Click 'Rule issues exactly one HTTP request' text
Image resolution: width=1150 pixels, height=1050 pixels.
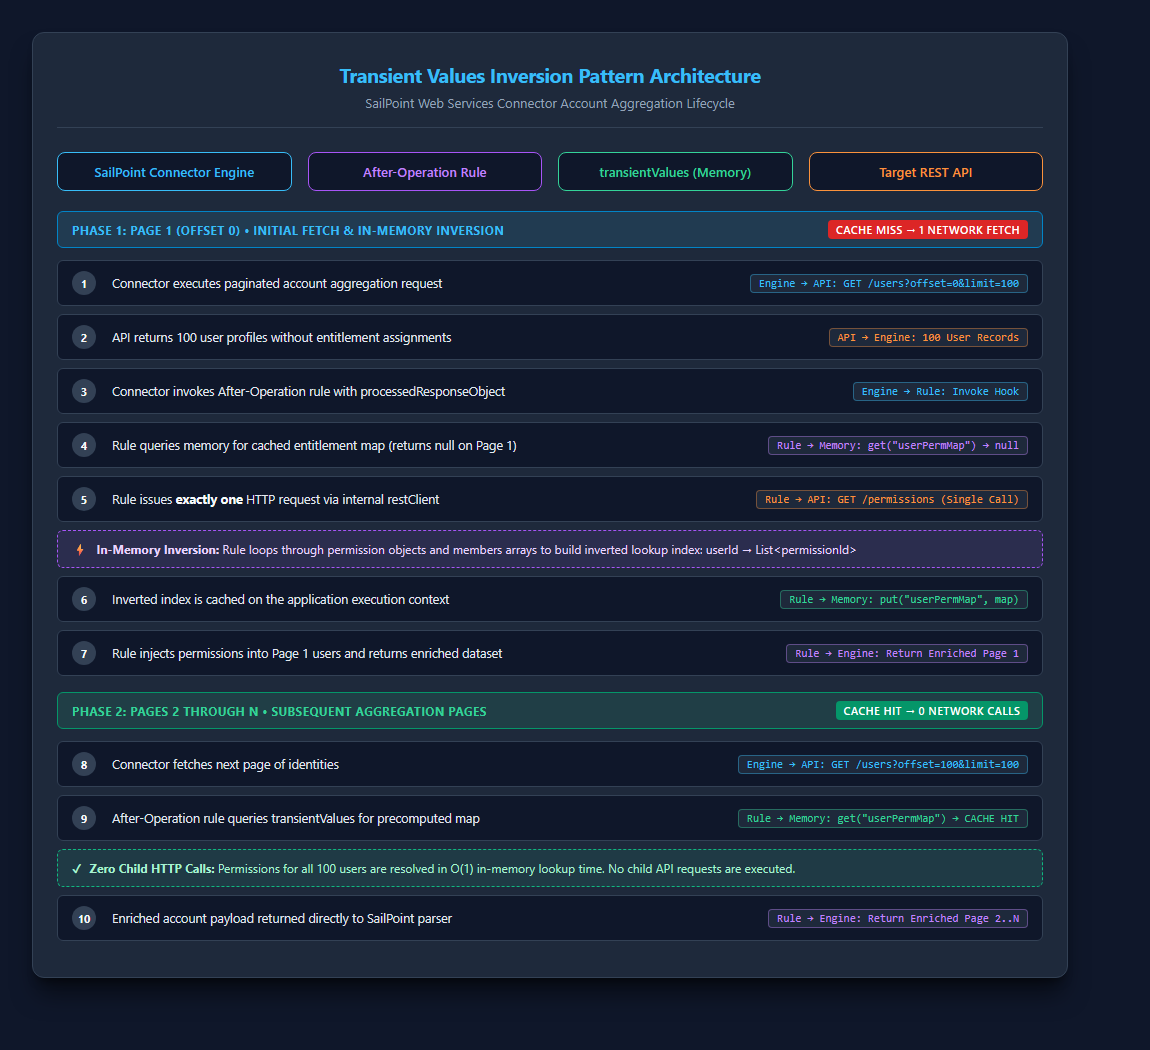click(276, 500)
